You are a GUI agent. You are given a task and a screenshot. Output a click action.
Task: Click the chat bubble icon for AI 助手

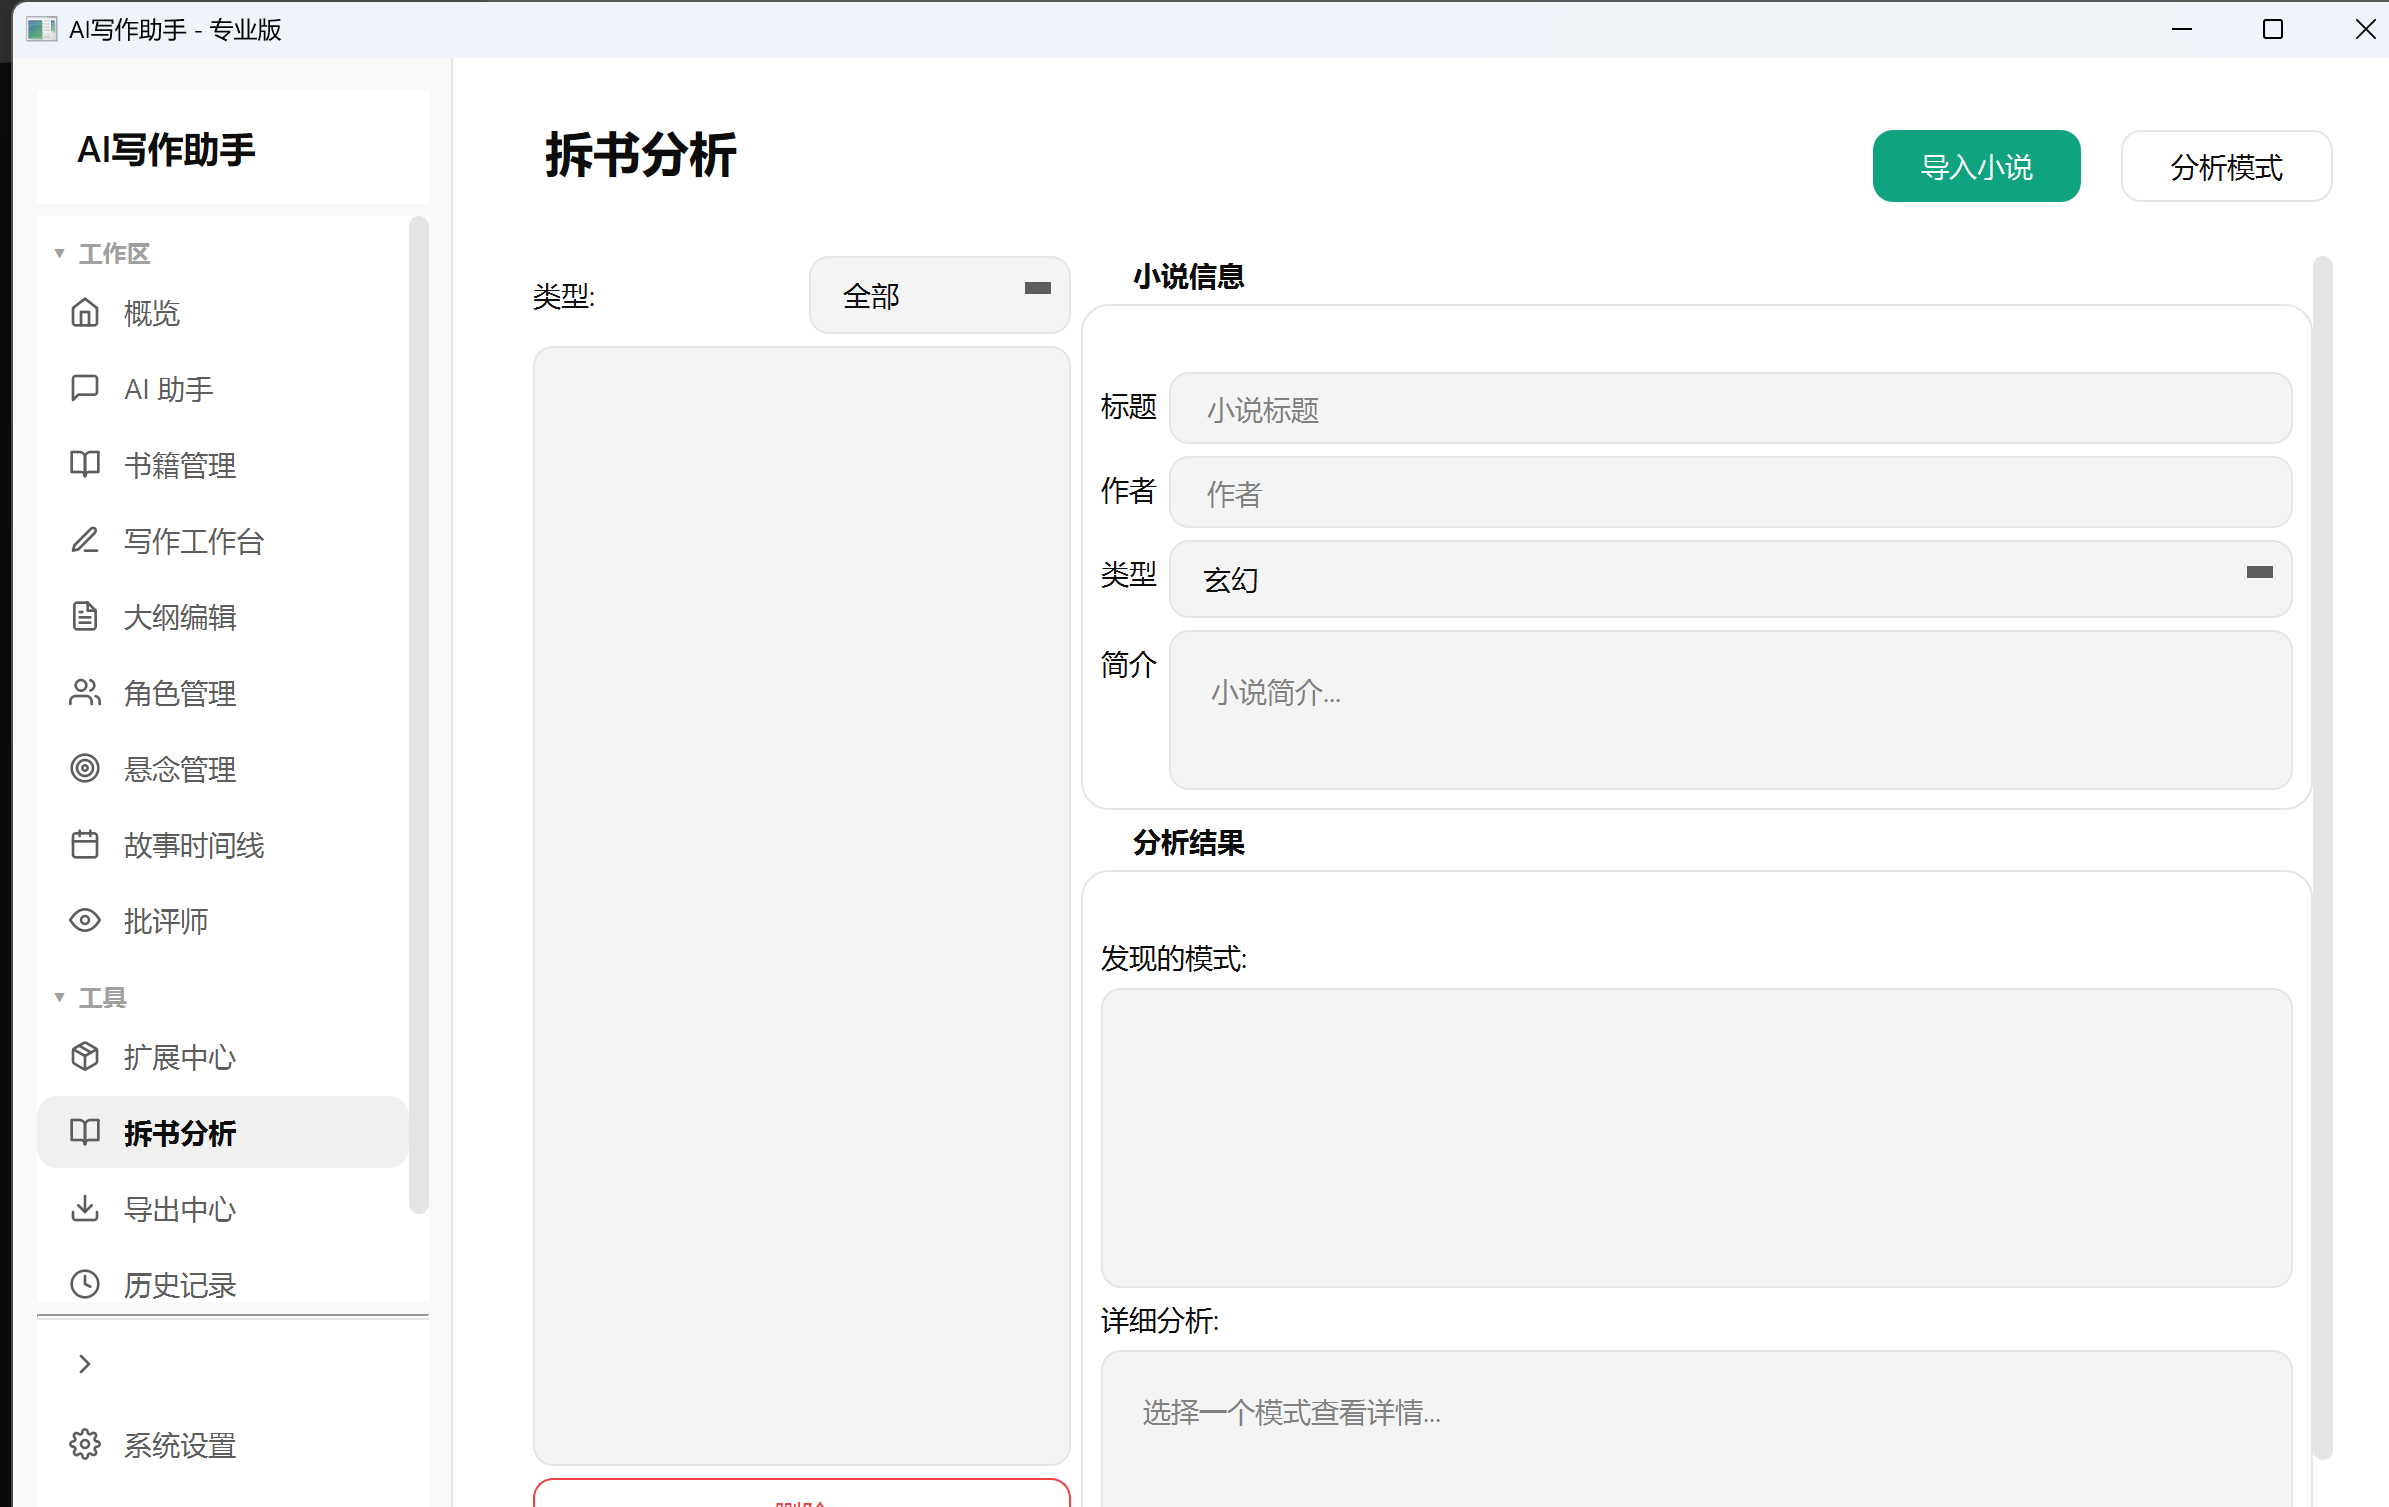click(85, 388)
